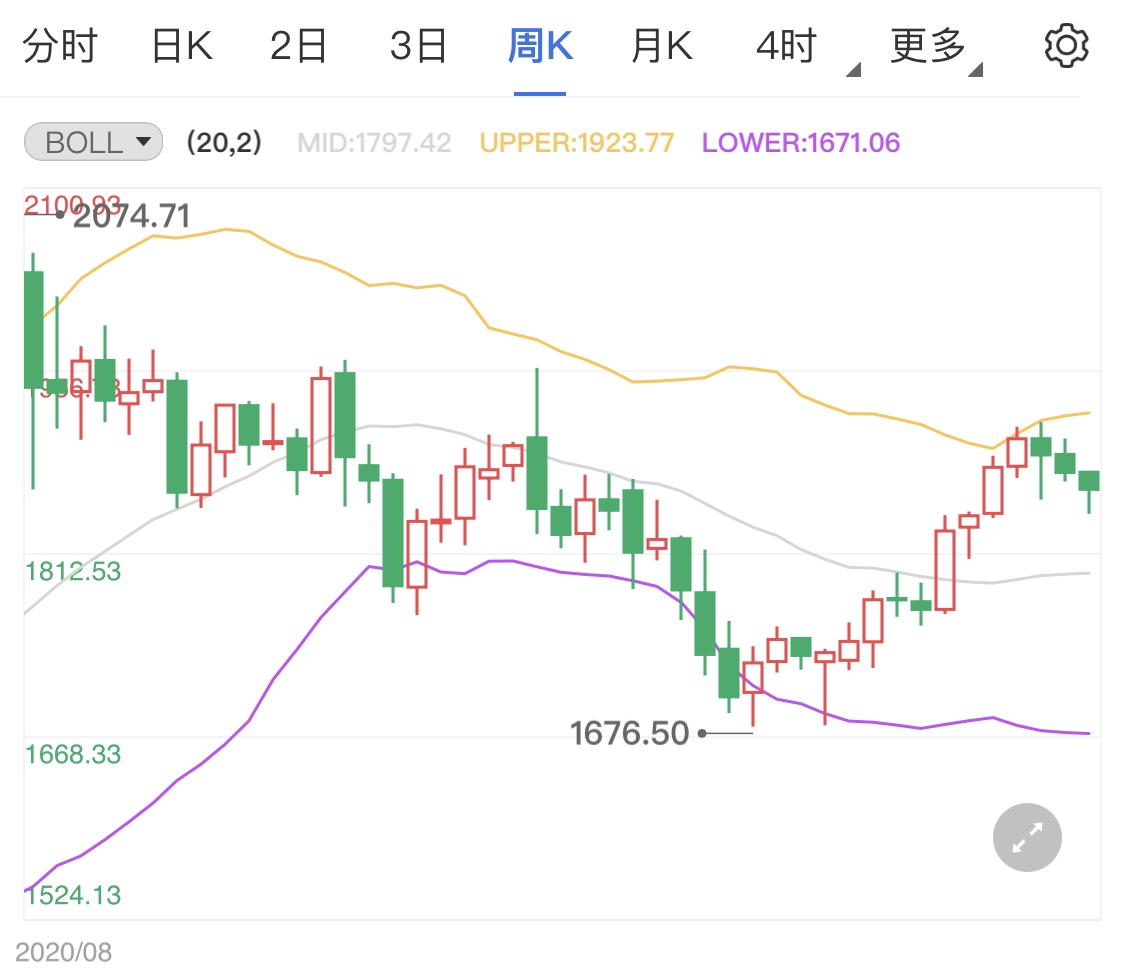Image resolution: width=1125 pixels, height=972 pixels.
Task: Click the 1812.53 axis label
Action: [72, 572]
